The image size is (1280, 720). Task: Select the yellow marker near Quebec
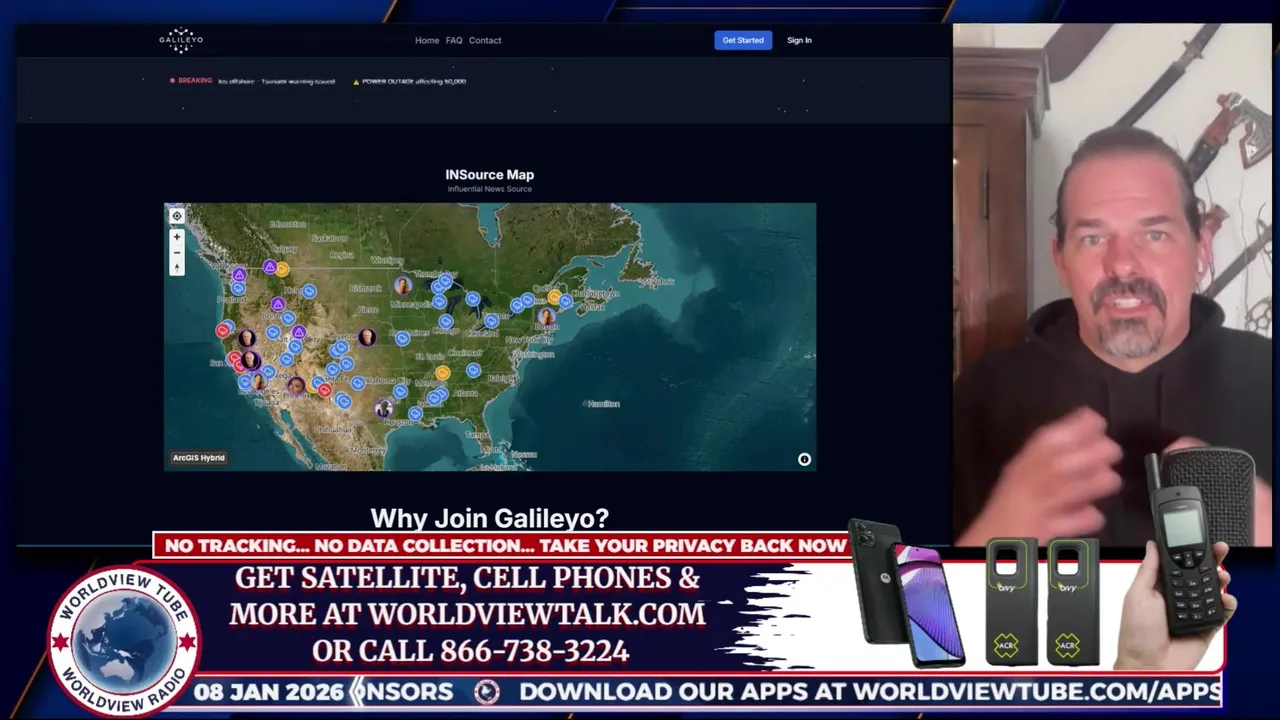click(x=555, y=297)
